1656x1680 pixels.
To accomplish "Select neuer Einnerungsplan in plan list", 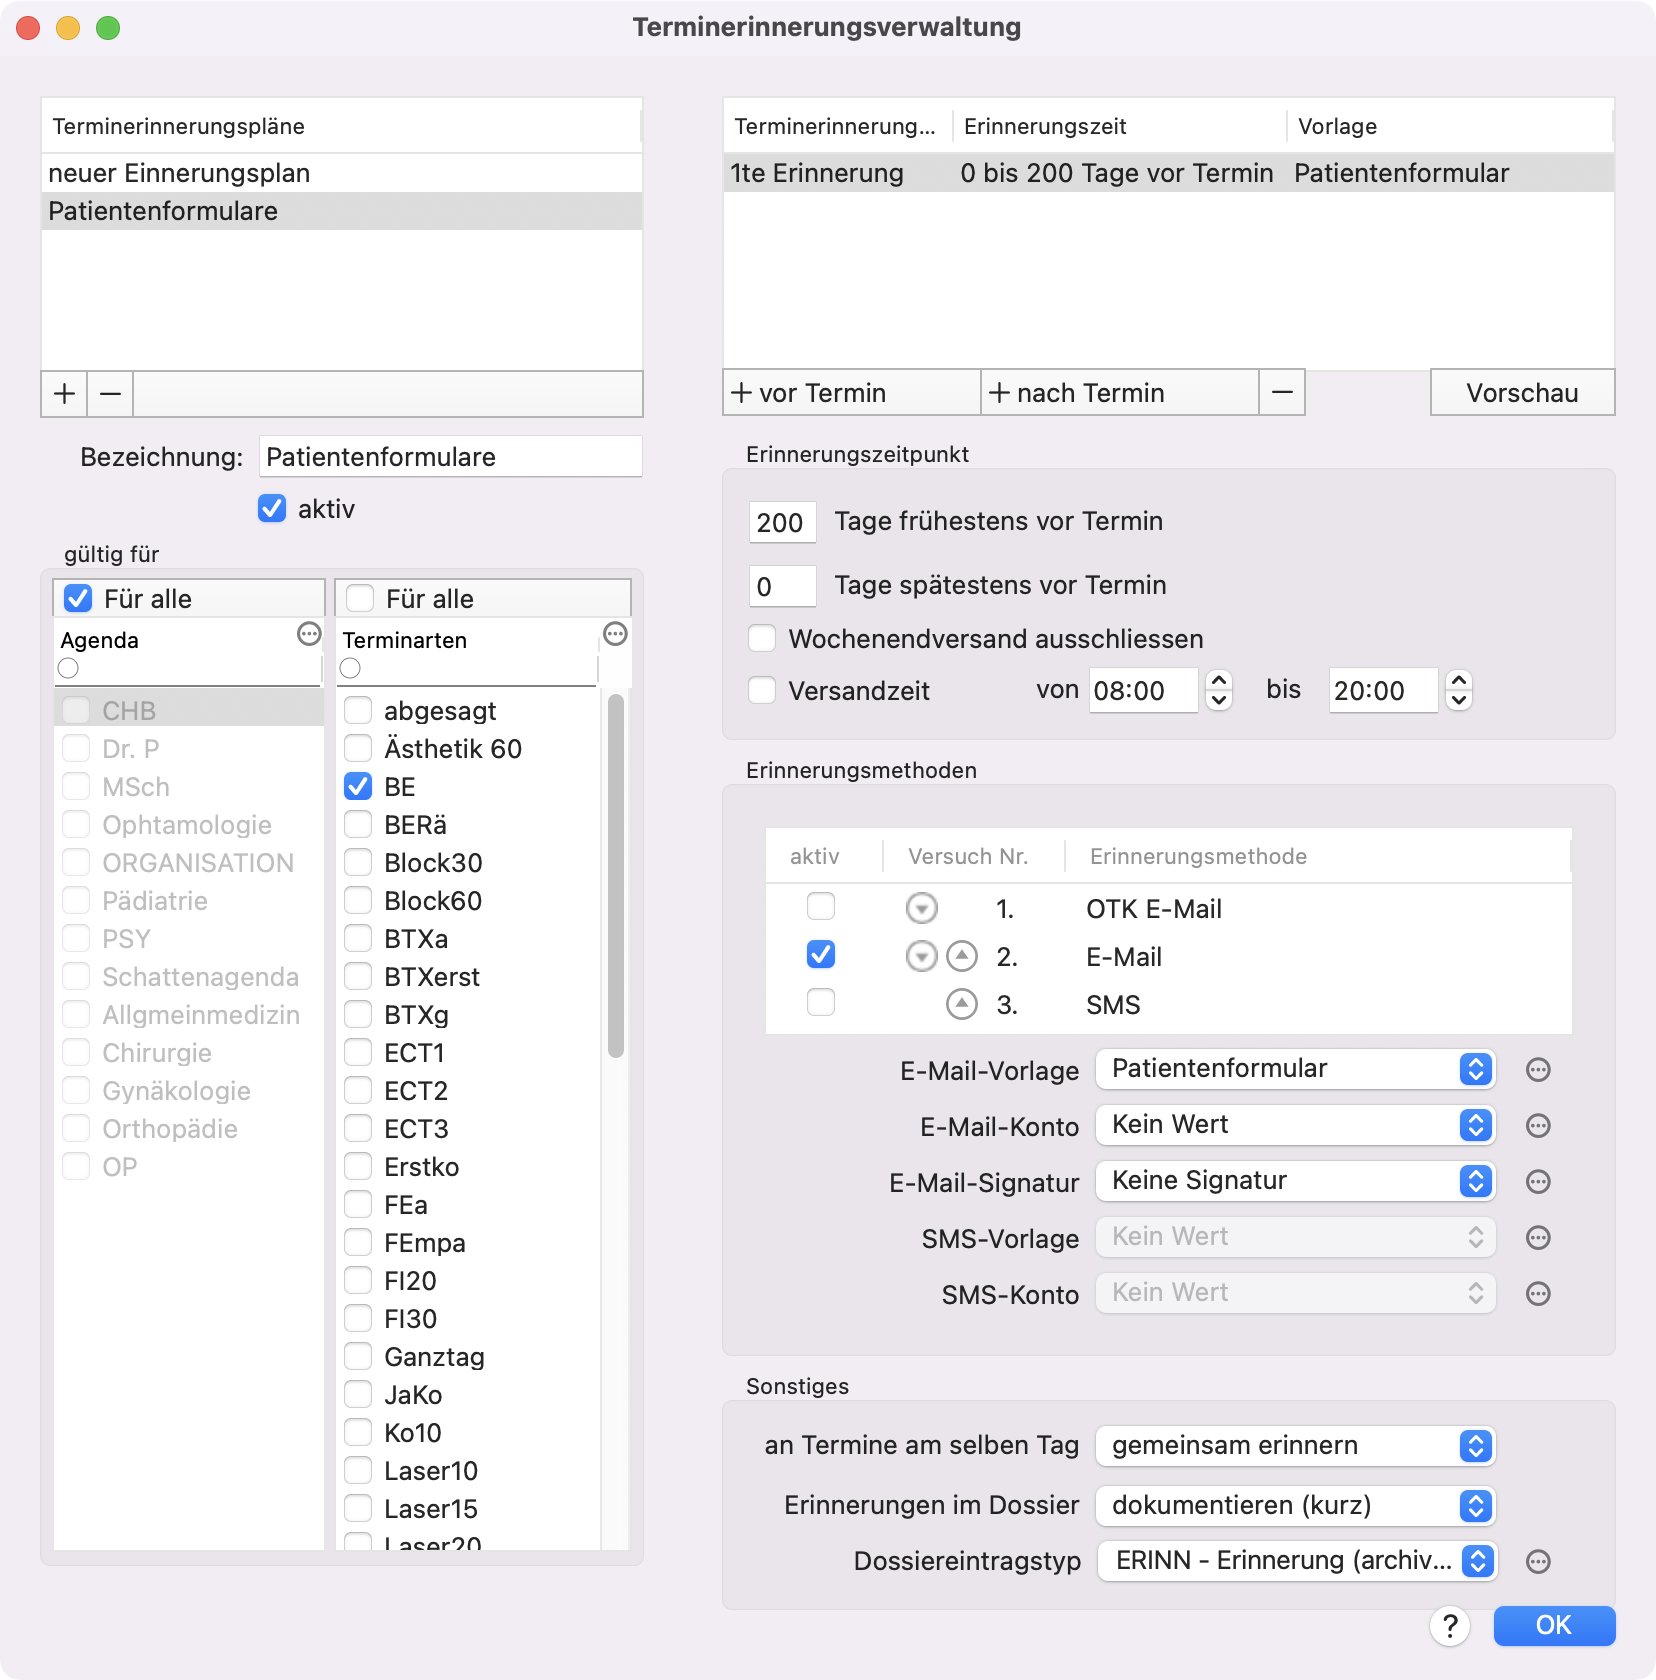I will click(341, 173).
